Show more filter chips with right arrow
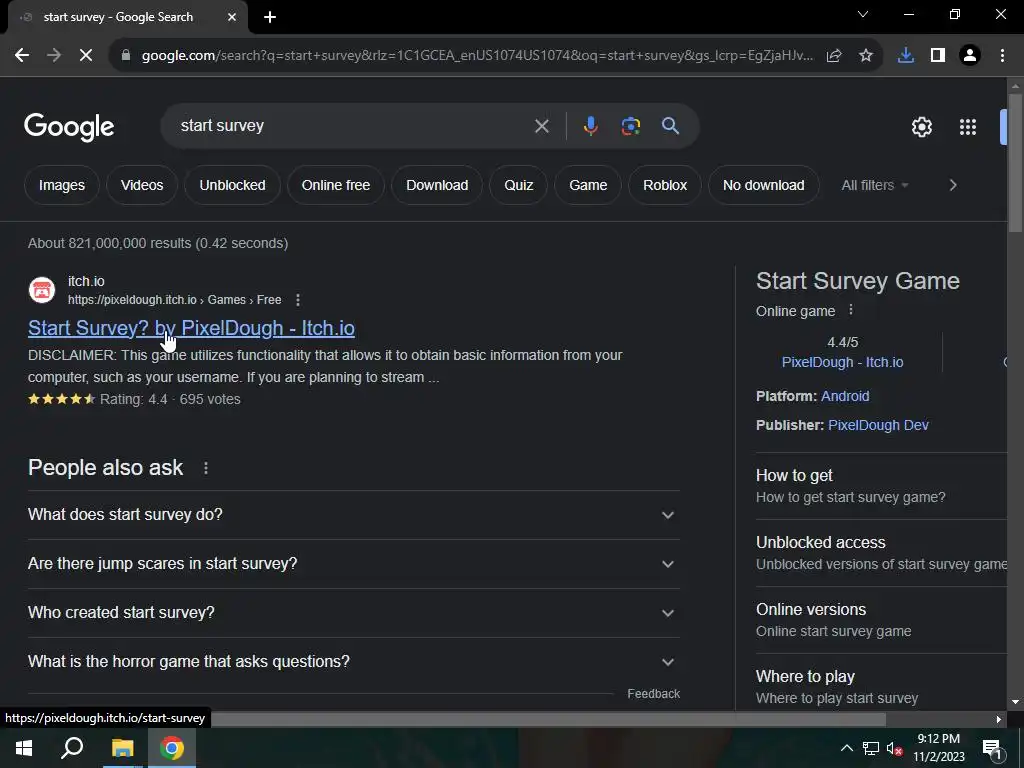 point(953,185)
